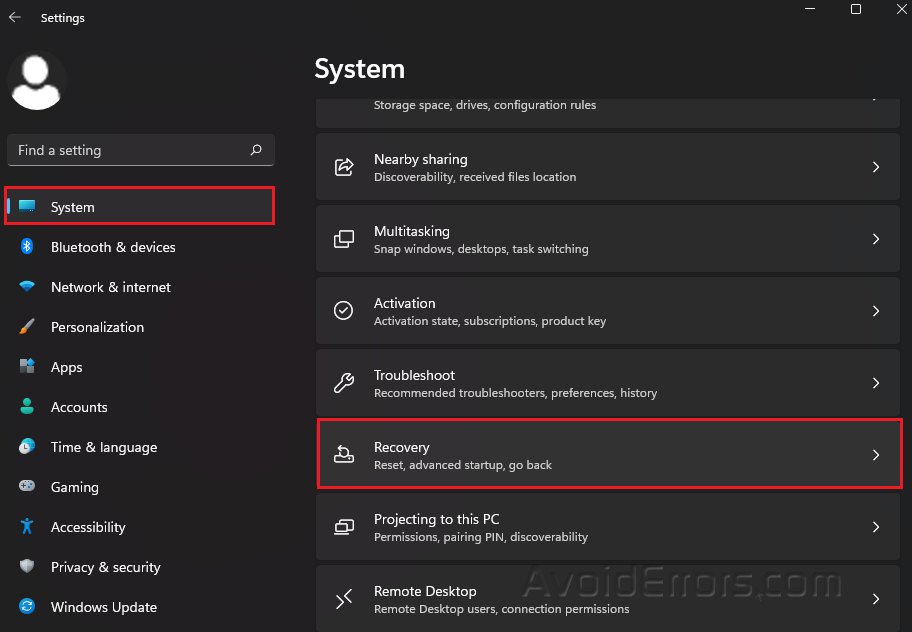Click the Bluetooth icon in the sidebar
Image resolution: width=912 pixels, height=632 pixels.
[x=28, y=247]
